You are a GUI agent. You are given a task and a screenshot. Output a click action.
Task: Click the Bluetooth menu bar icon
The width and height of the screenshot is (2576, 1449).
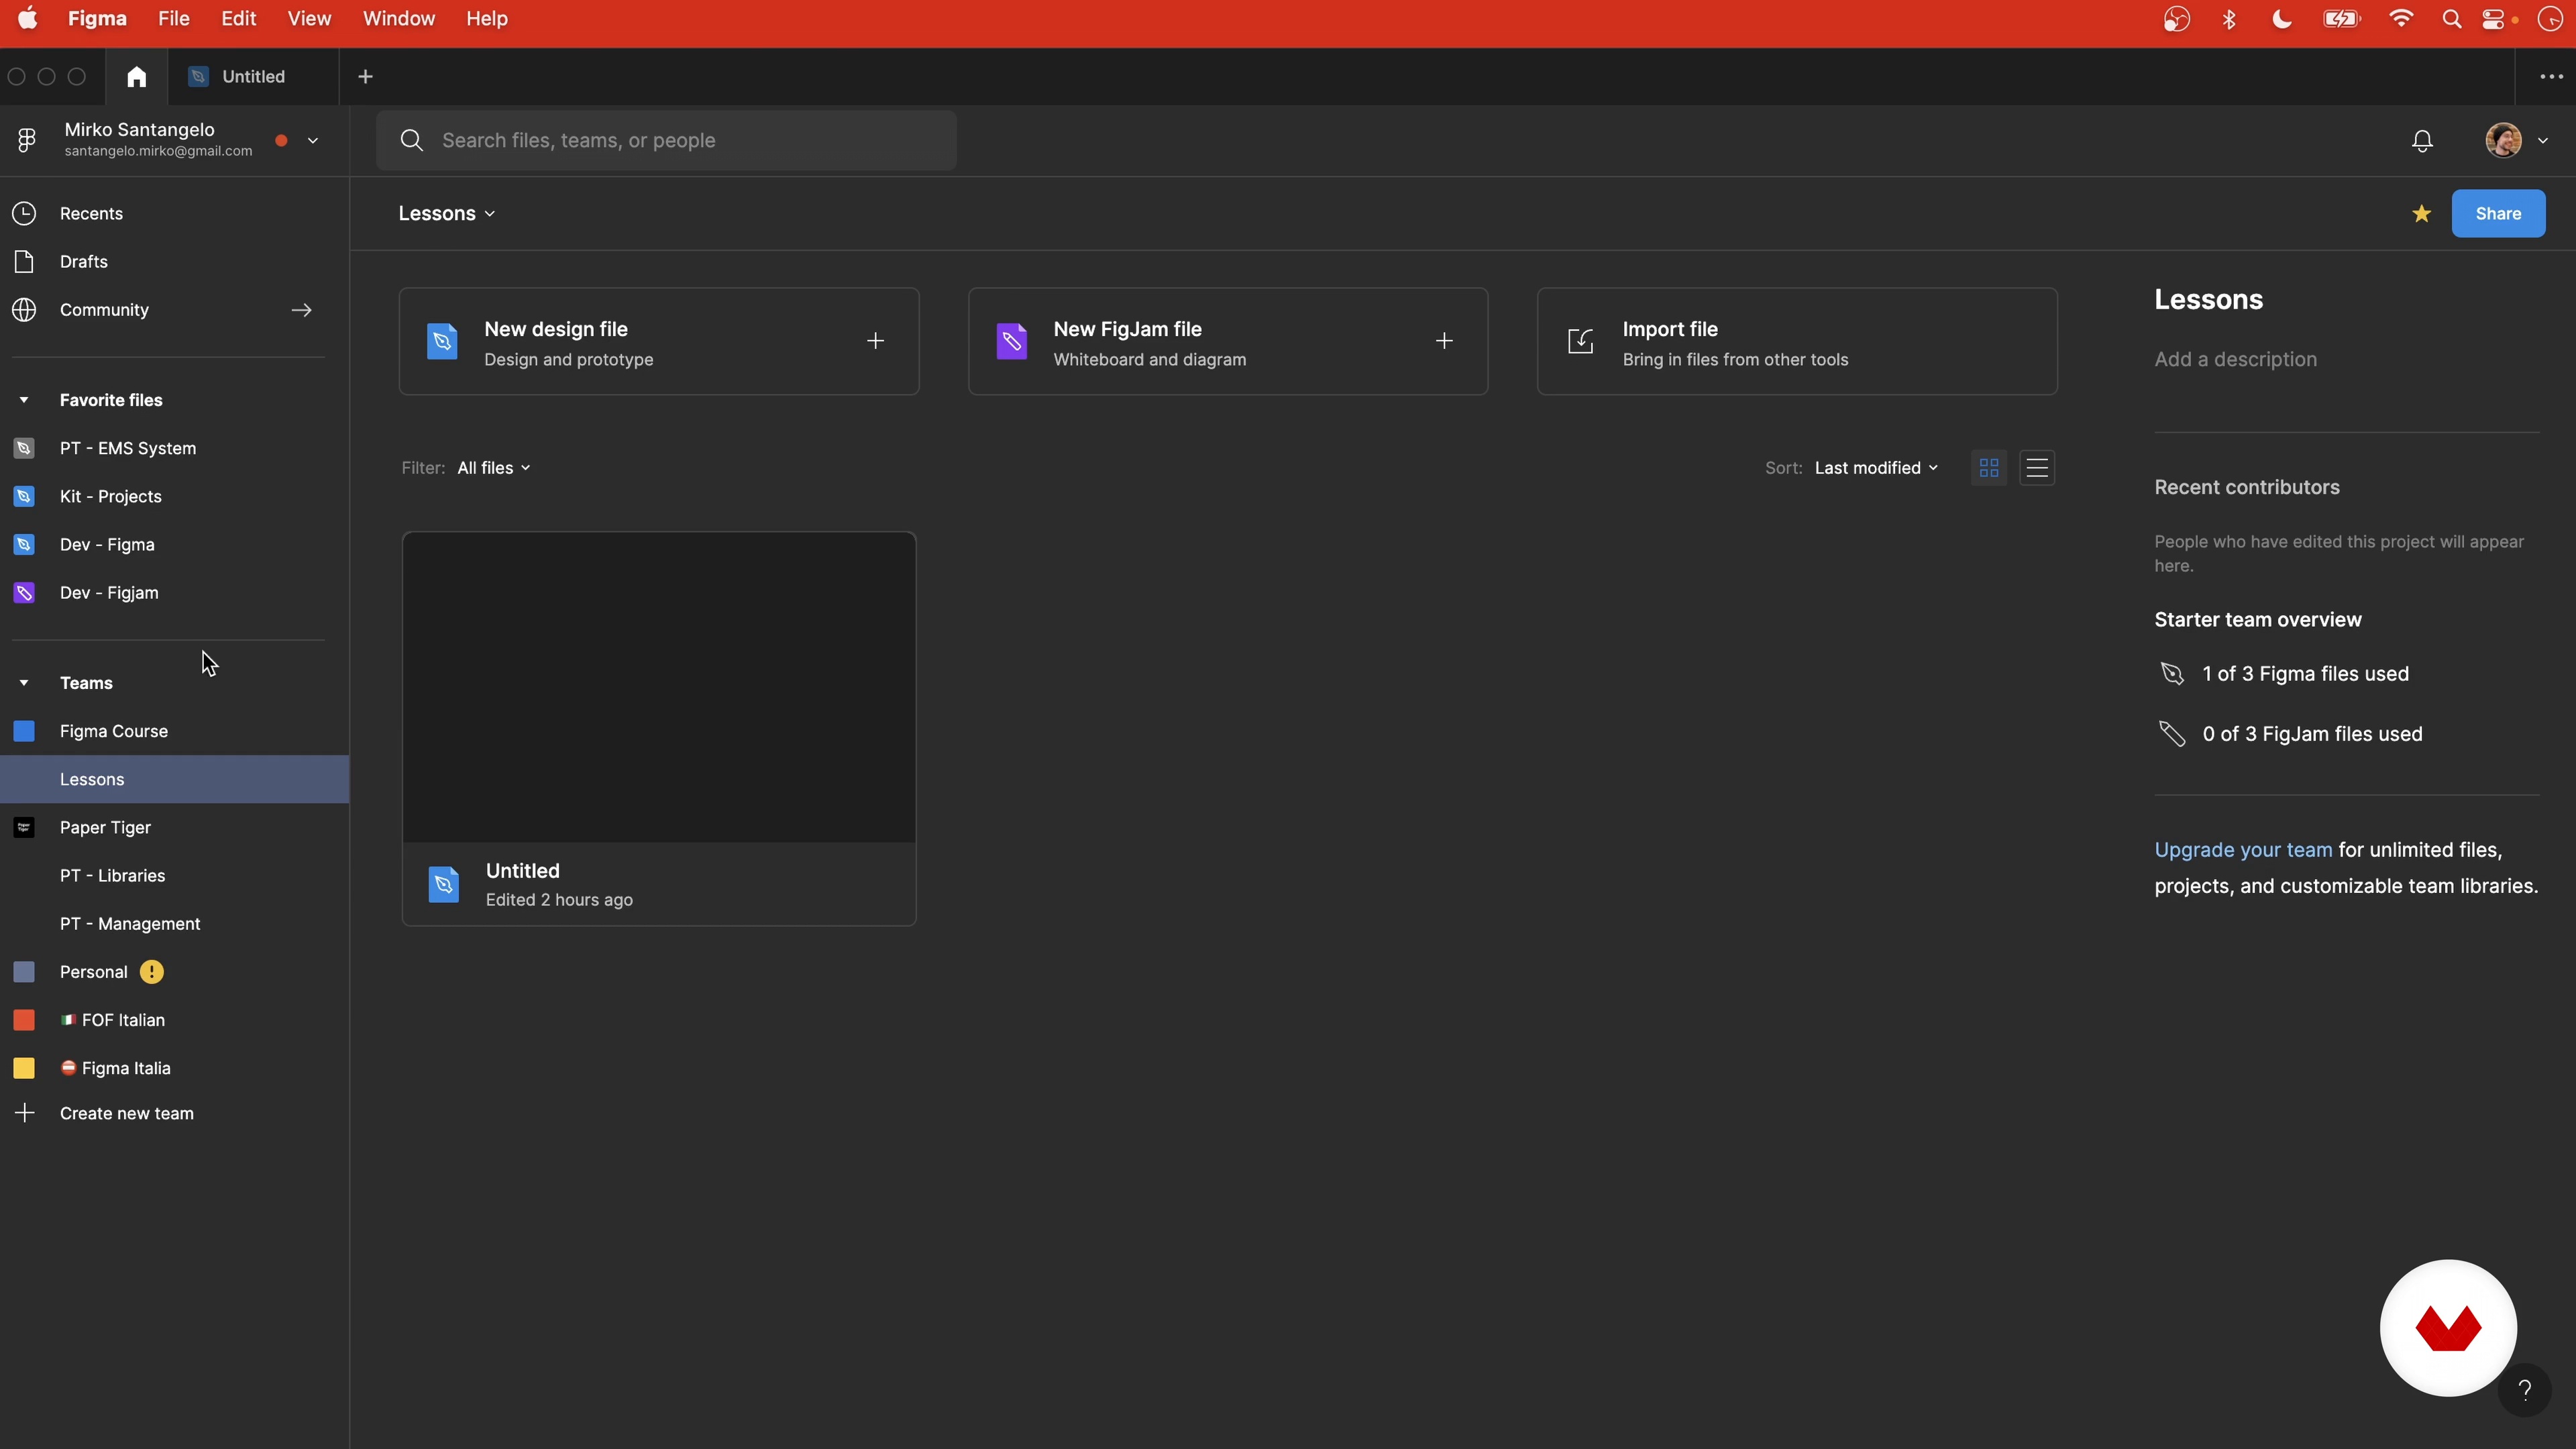click(x=2229, y=19)
